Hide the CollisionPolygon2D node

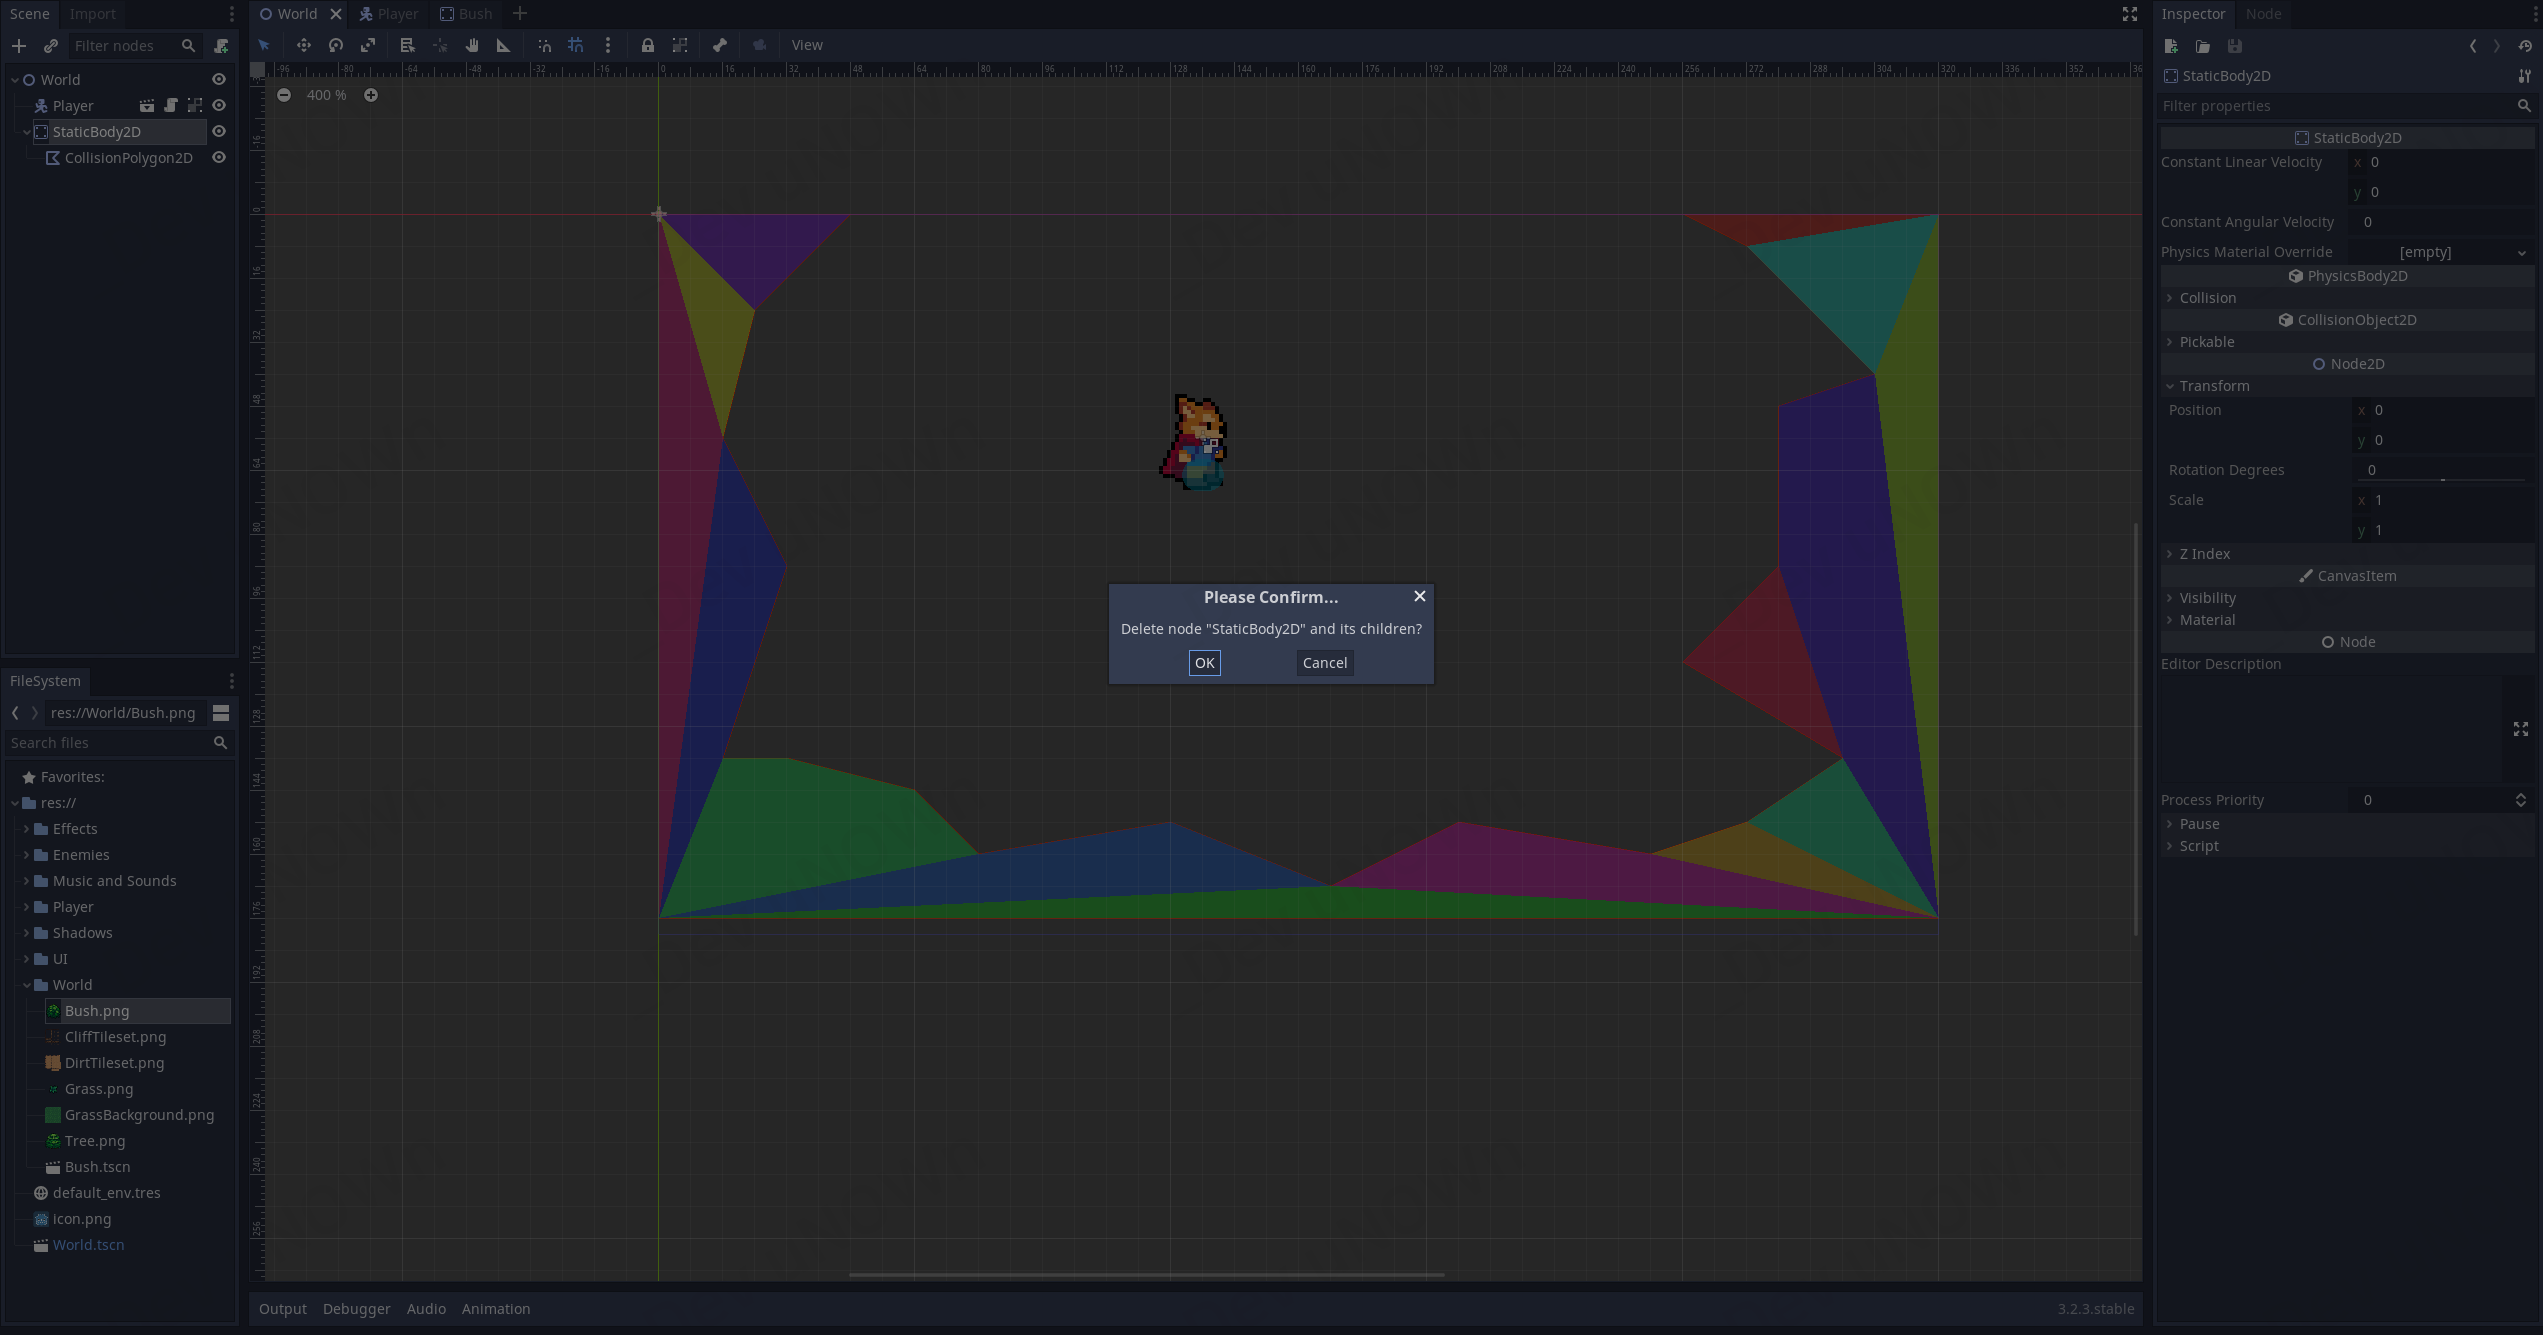[x=219, y=158]
